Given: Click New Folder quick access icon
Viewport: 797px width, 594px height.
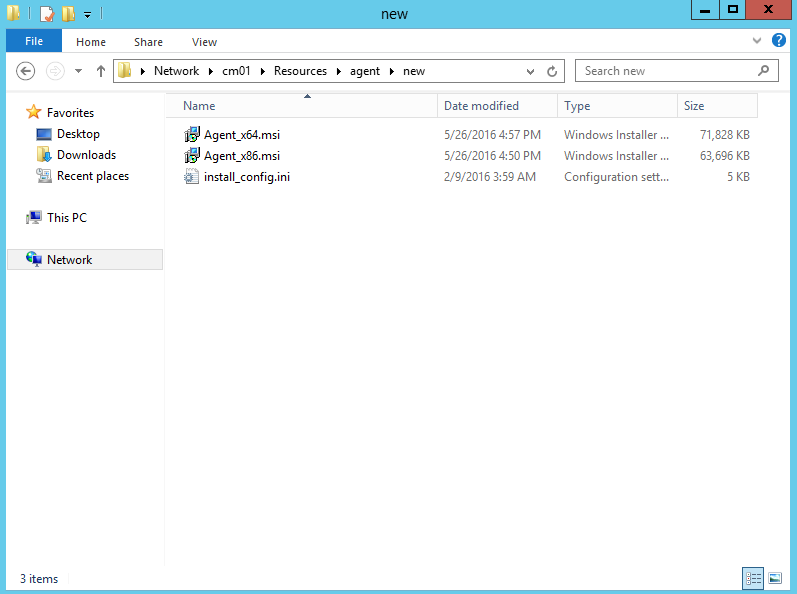Looking at the screenshot, I should click(x=68, y=14).
